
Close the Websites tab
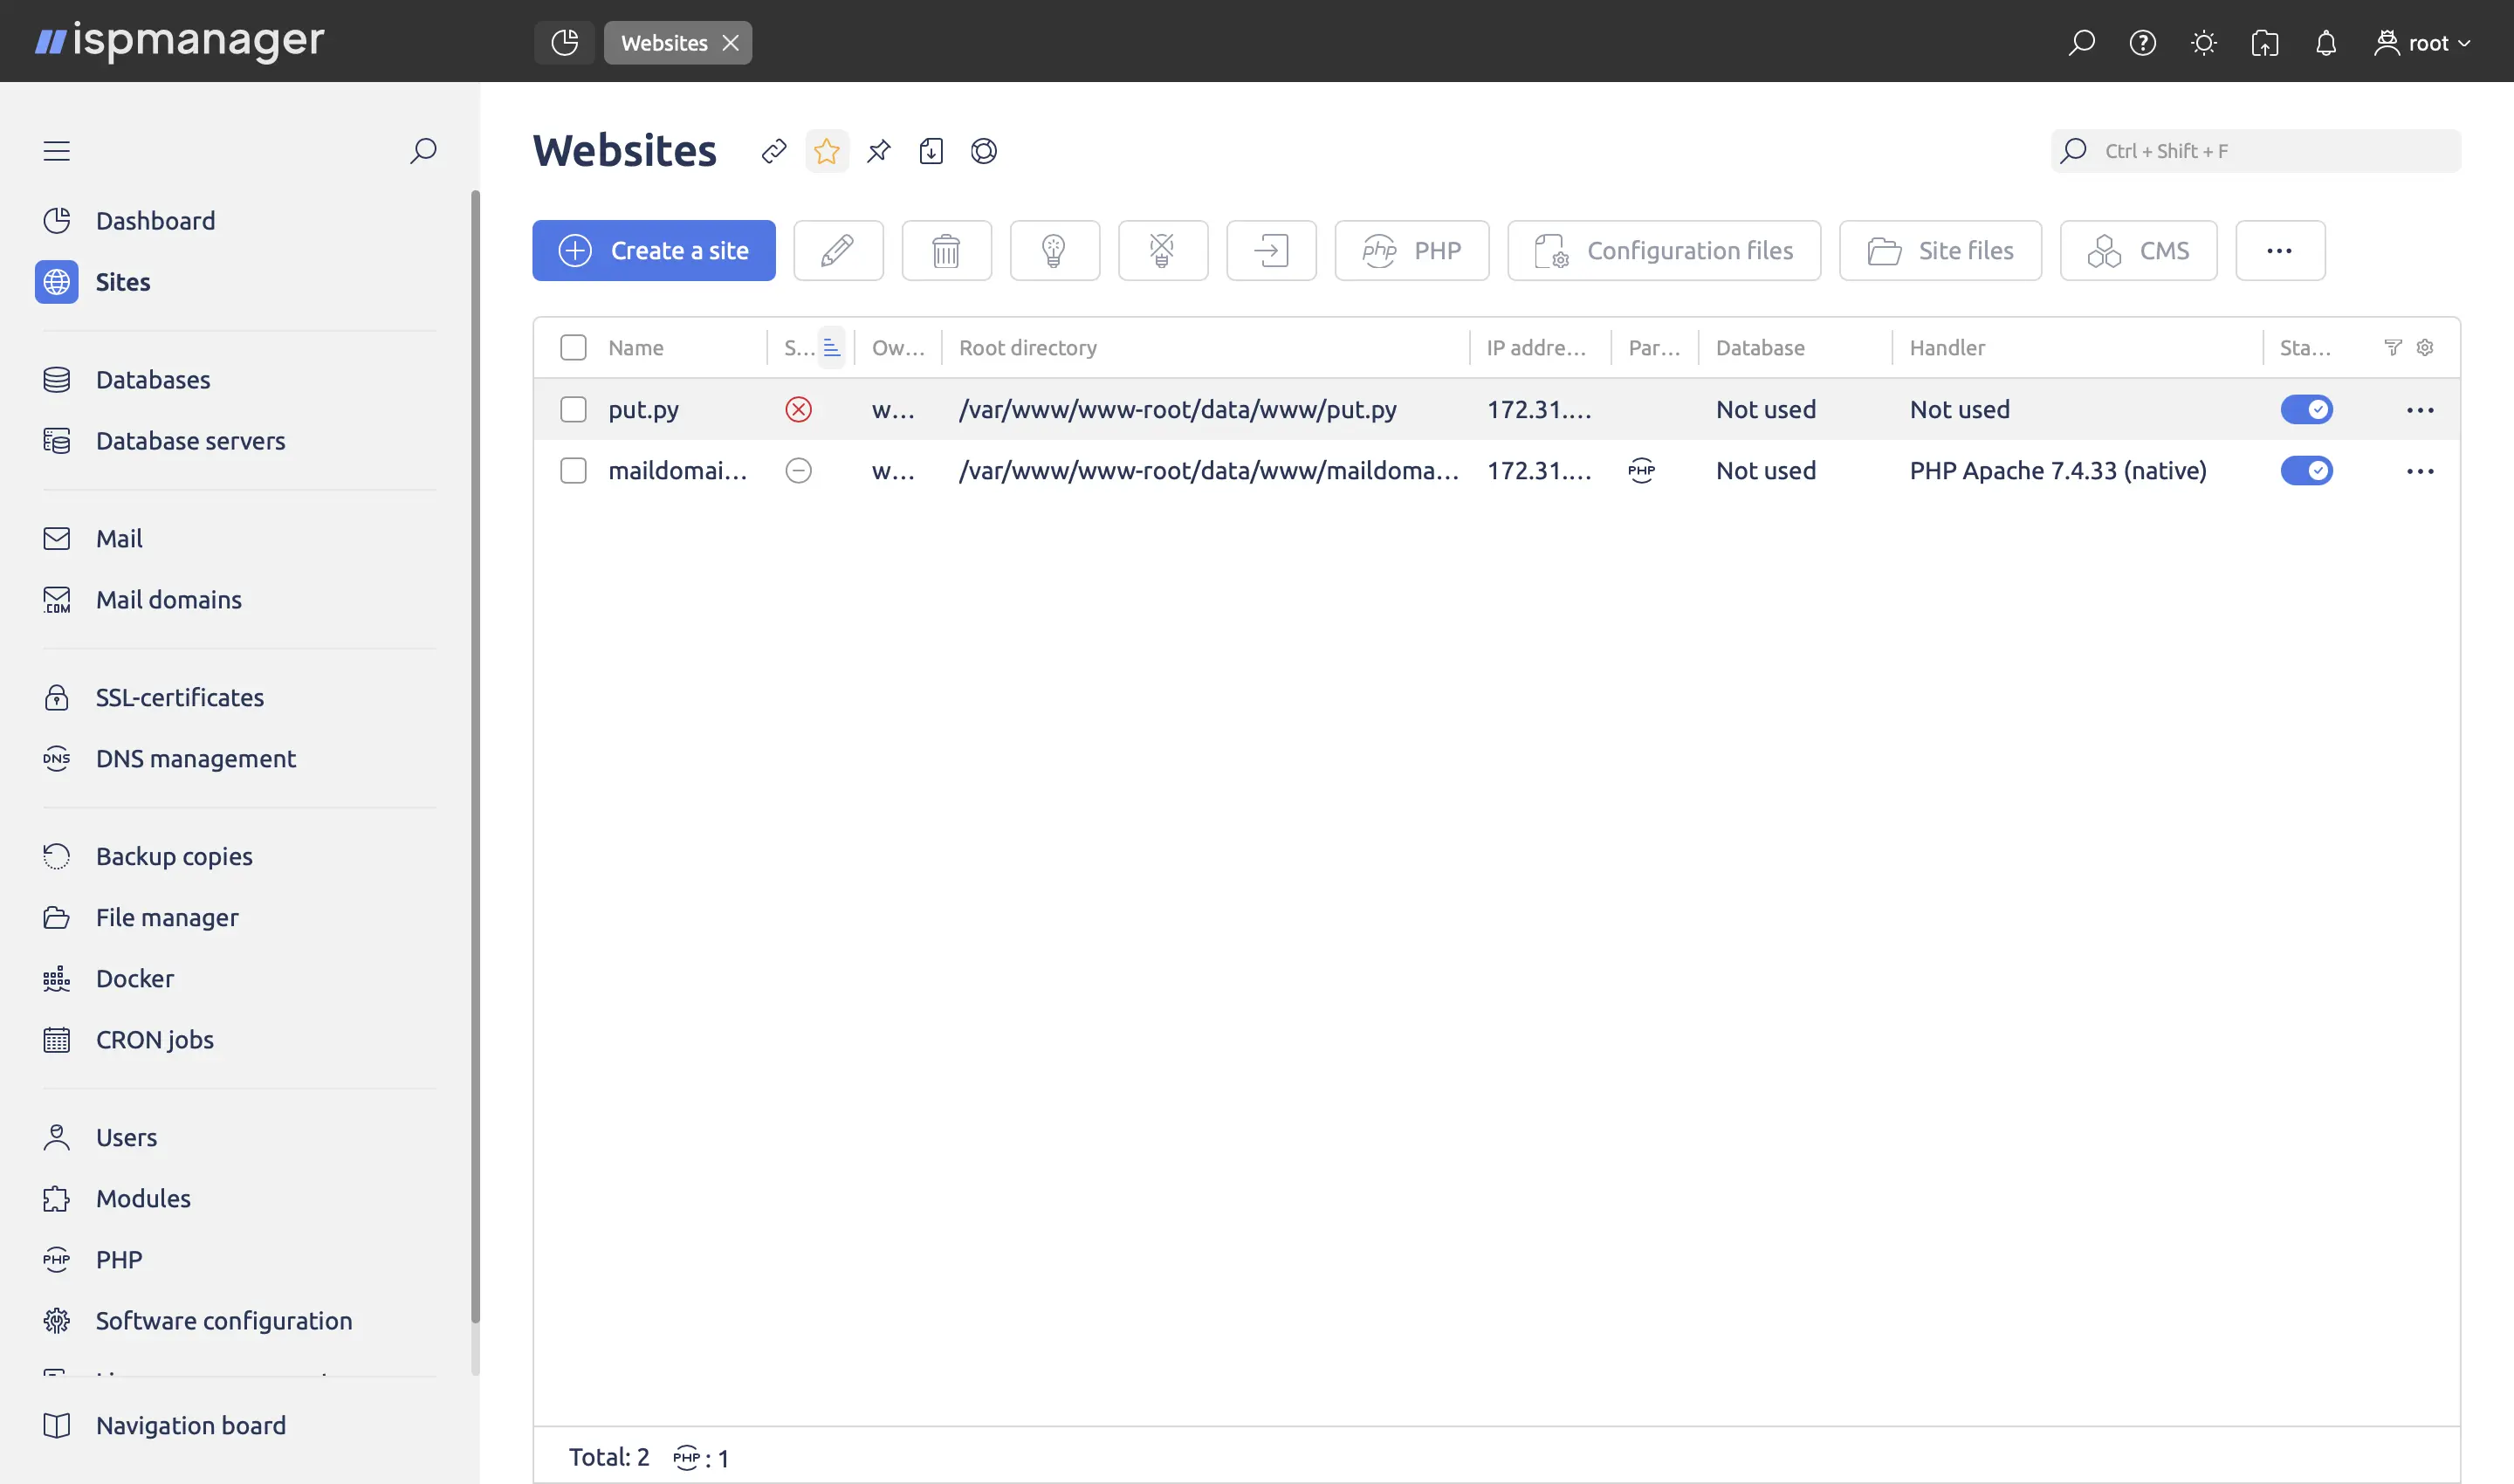coord(731,42)
